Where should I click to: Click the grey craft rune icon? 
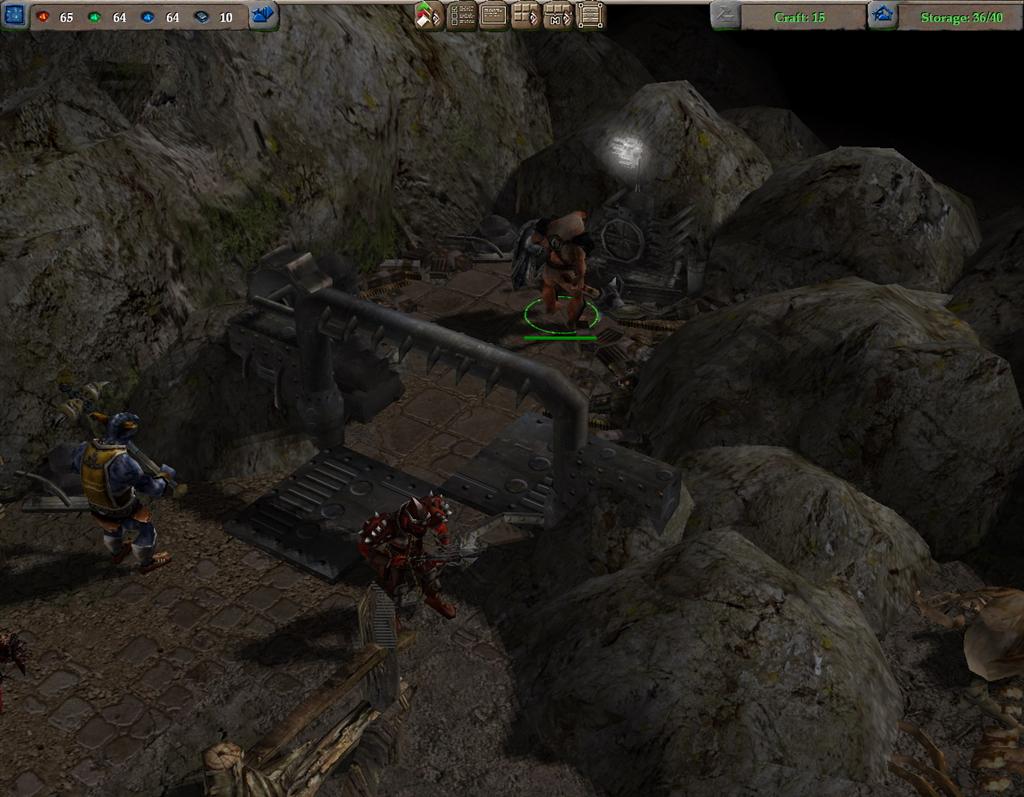[726, 16]
